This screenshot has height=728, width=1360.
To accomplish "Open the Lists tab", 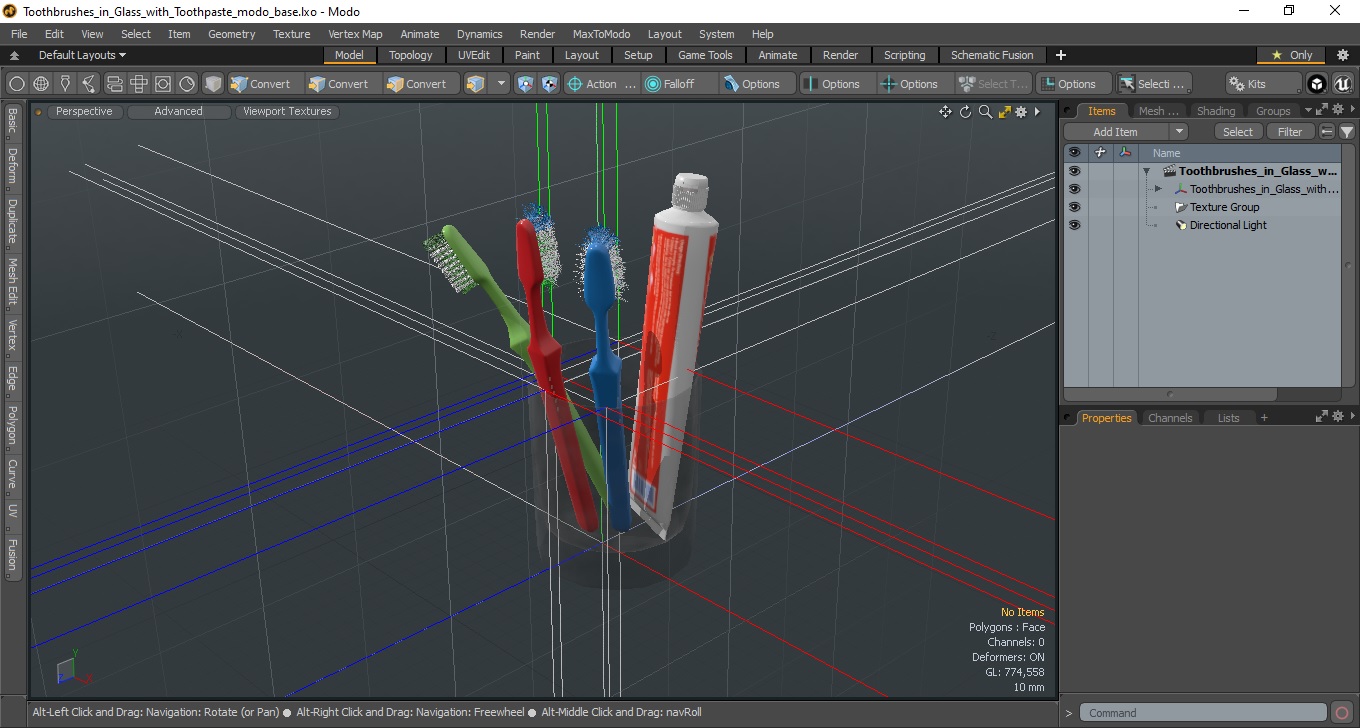I will coord(1228,418).
